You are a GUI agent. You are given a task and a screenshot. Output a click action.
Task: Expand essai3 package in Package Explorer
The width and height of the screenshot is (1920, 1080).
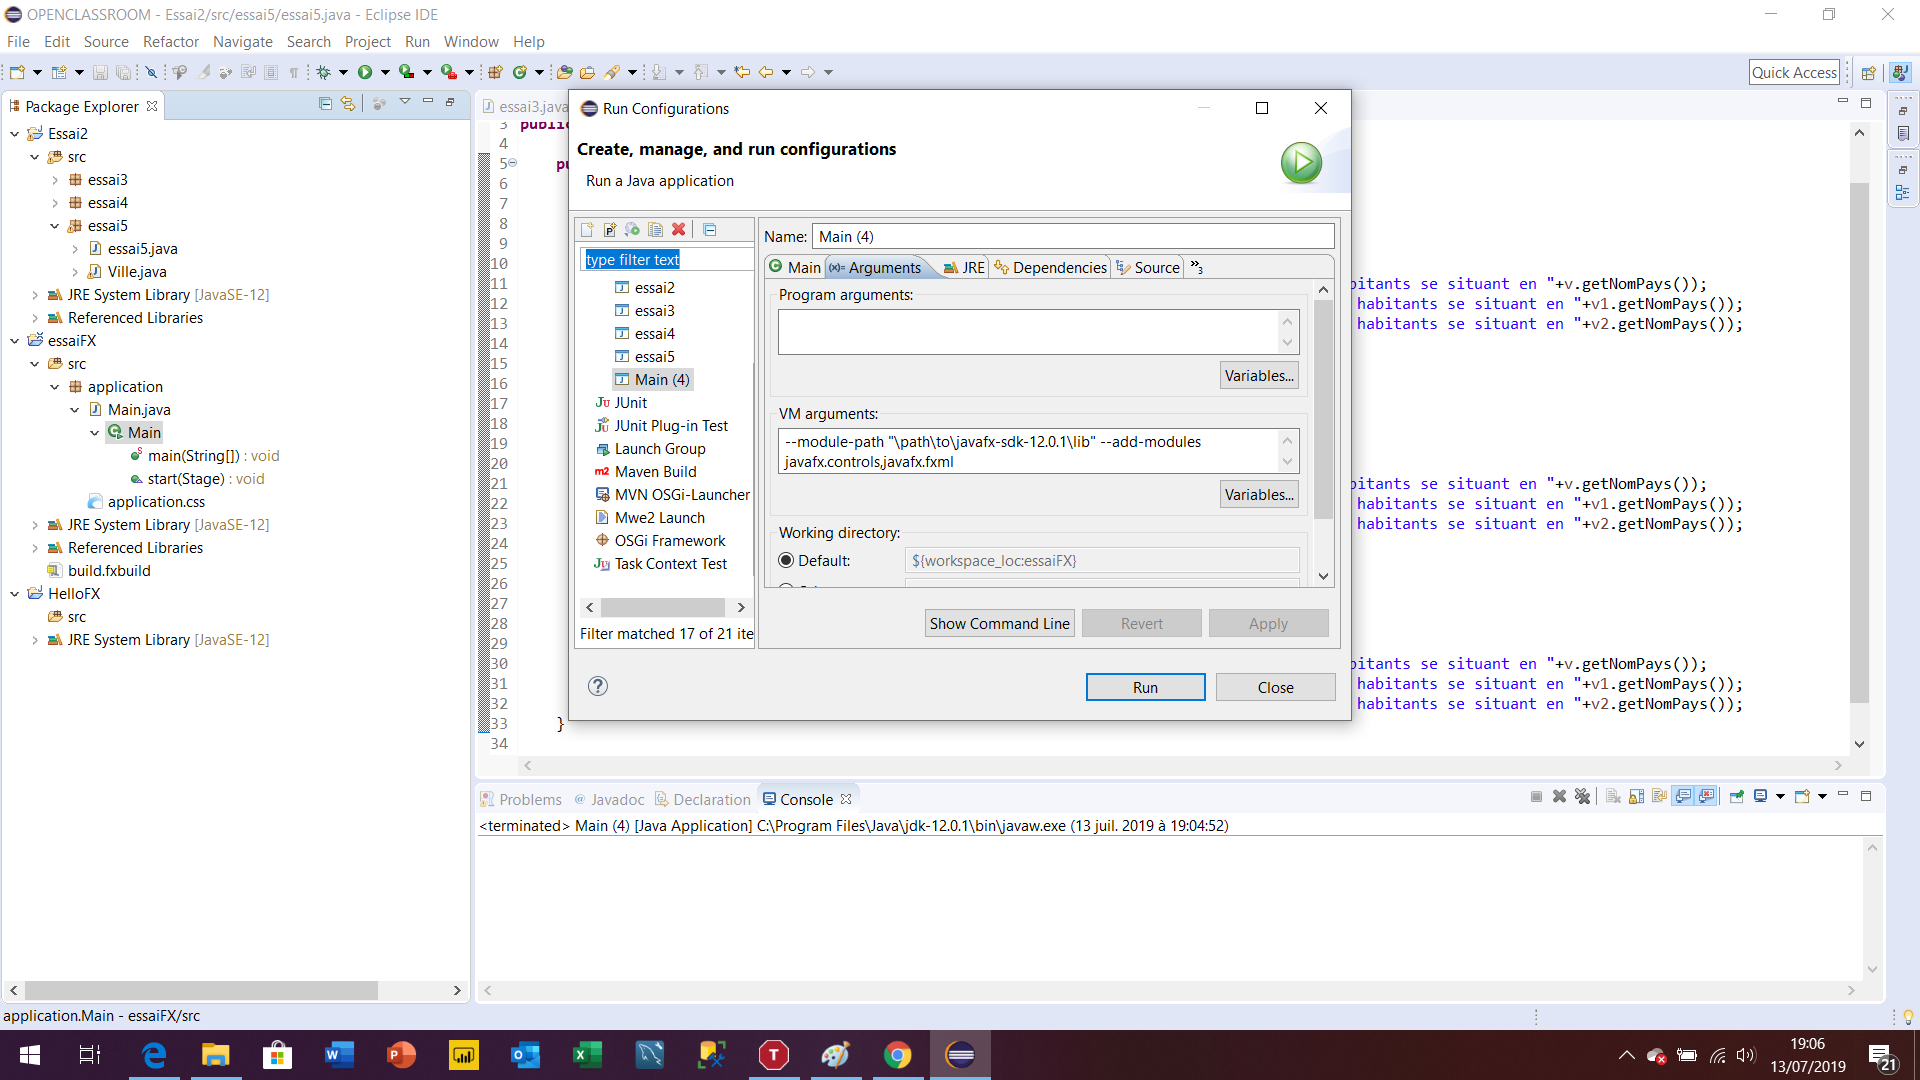click(55, 180)
